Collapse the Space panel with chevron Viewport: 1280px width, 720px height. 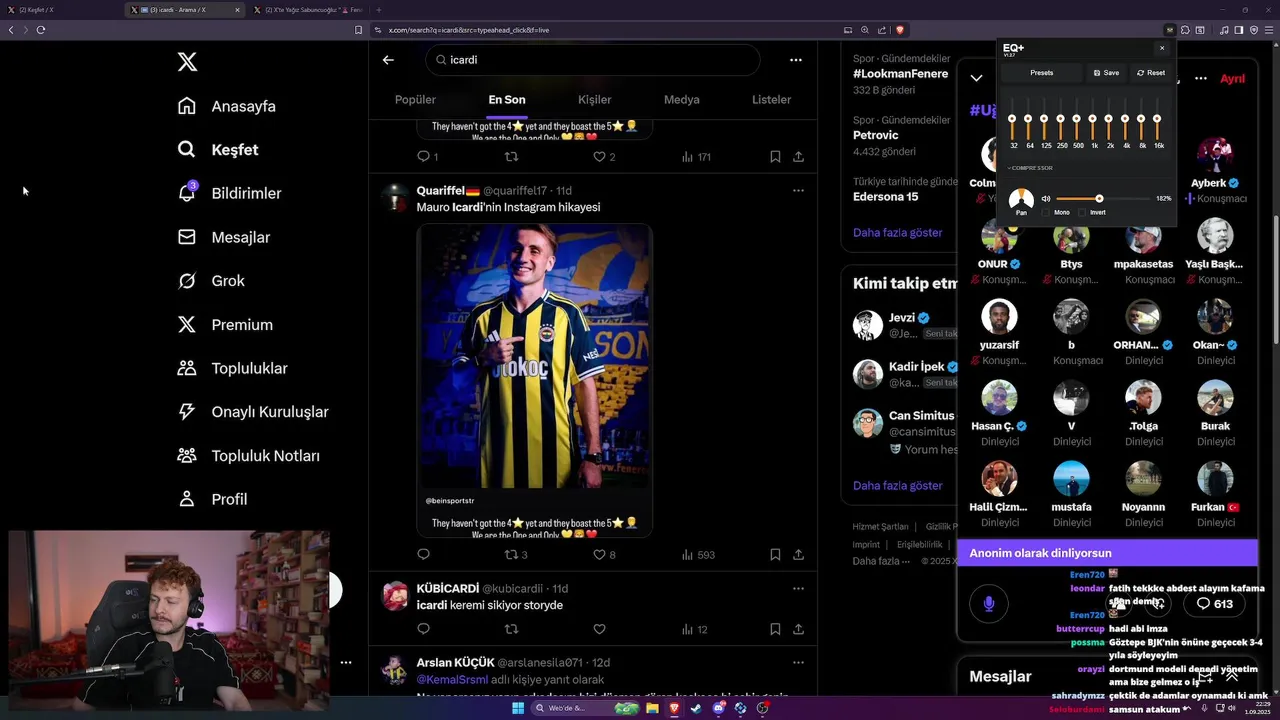pos(976,78)
